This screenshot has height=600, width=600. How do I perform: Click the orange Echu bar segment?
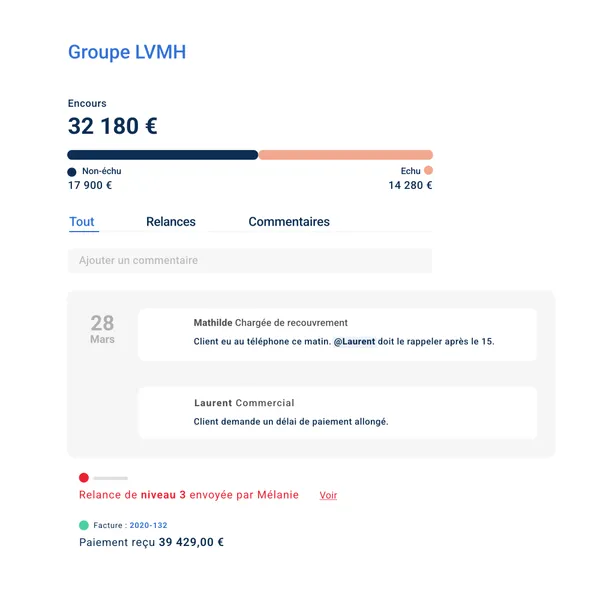pyautogui.click(x=345, y=155)
